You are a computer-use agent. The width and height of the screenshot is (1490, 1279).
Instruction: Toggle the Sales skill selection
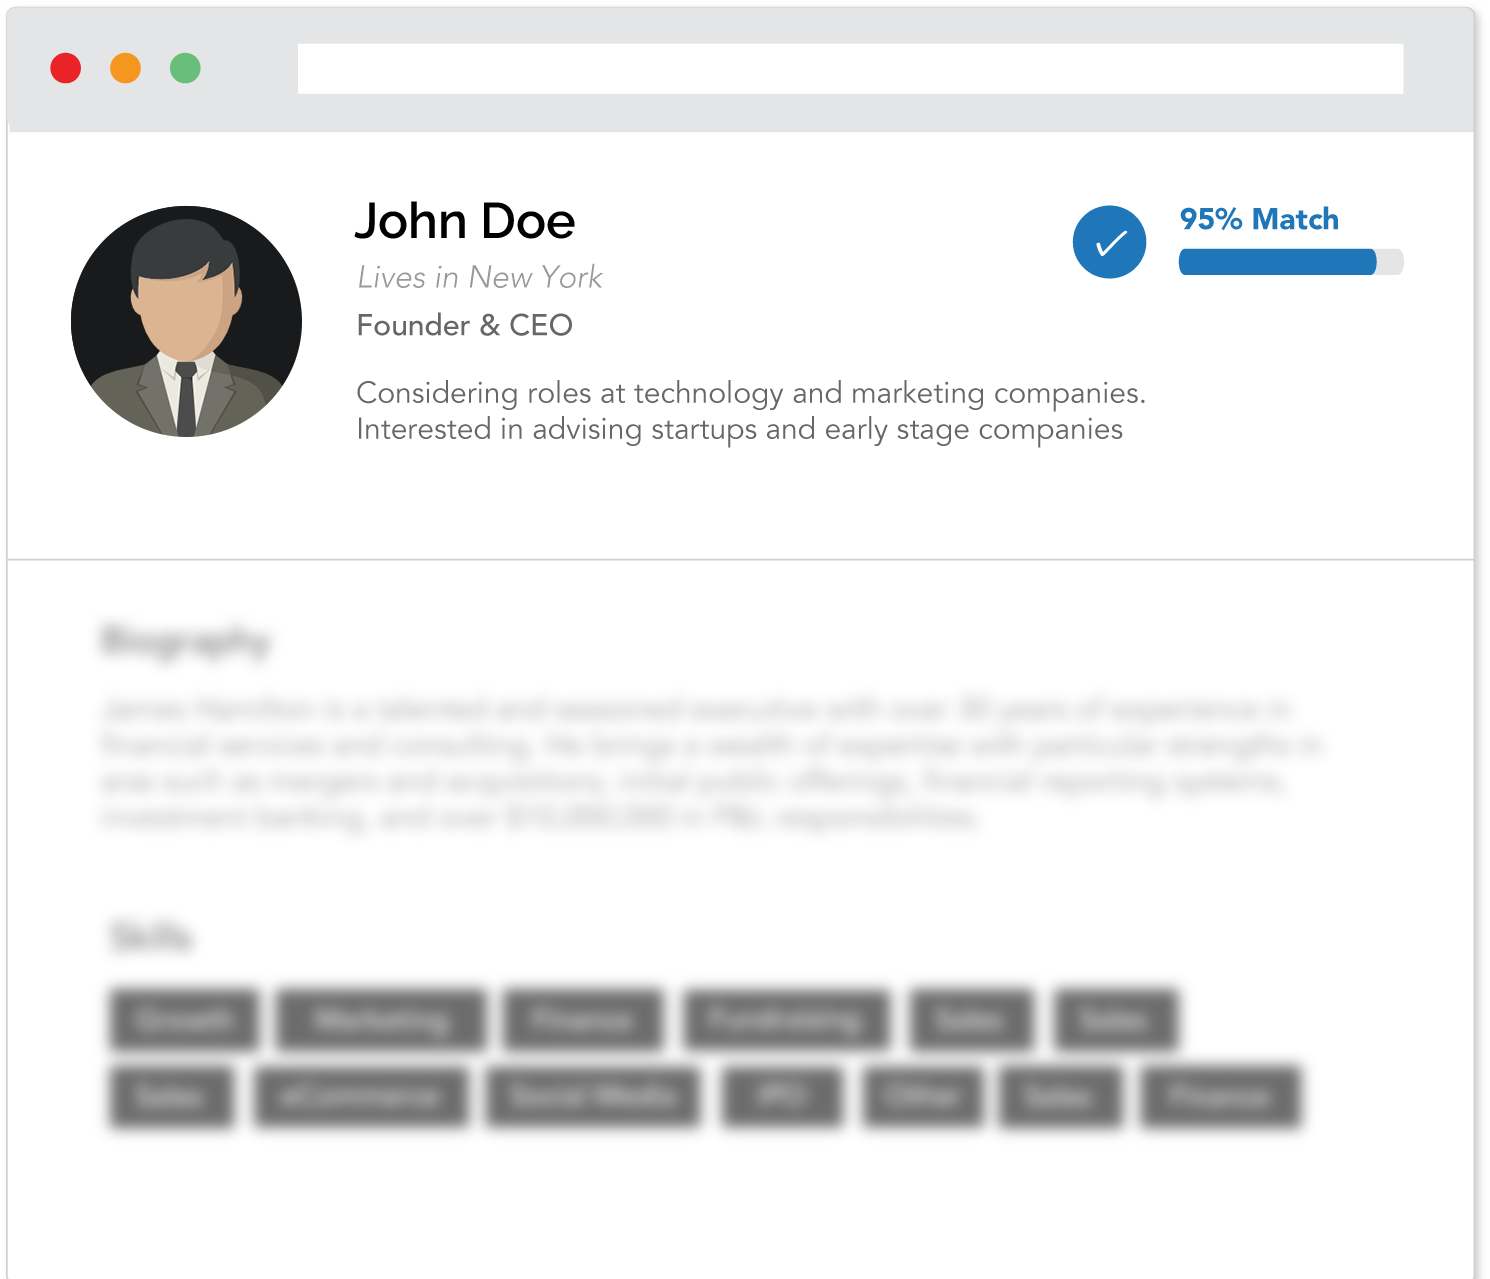coord(972,1020)
